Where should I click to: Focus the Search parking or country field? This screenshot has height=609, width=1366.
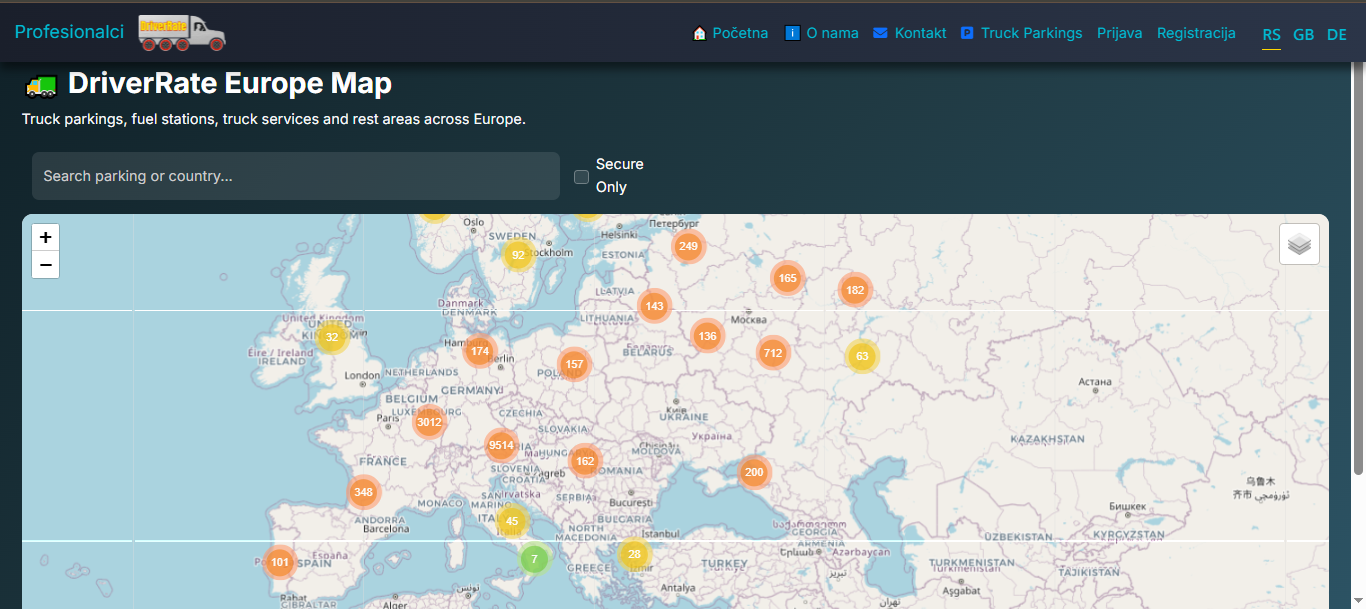click(296, 176)
